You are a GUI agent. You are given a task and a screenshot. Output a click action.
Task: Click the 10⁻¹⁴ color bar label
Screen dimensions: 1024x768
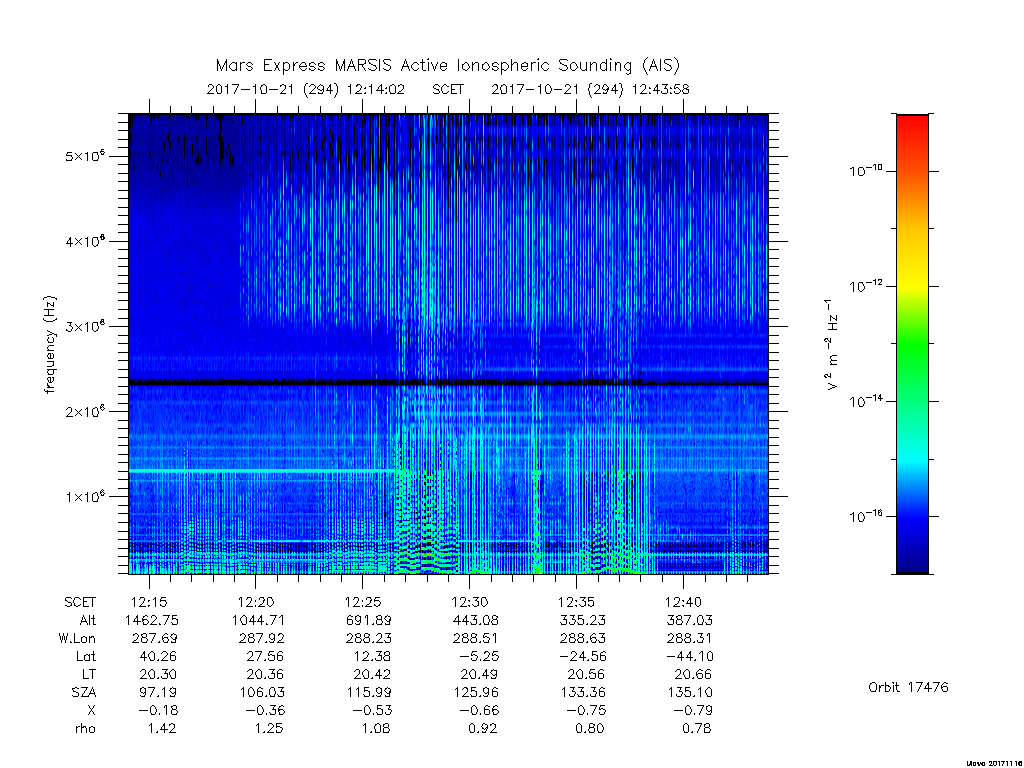(x=865, y=401)
